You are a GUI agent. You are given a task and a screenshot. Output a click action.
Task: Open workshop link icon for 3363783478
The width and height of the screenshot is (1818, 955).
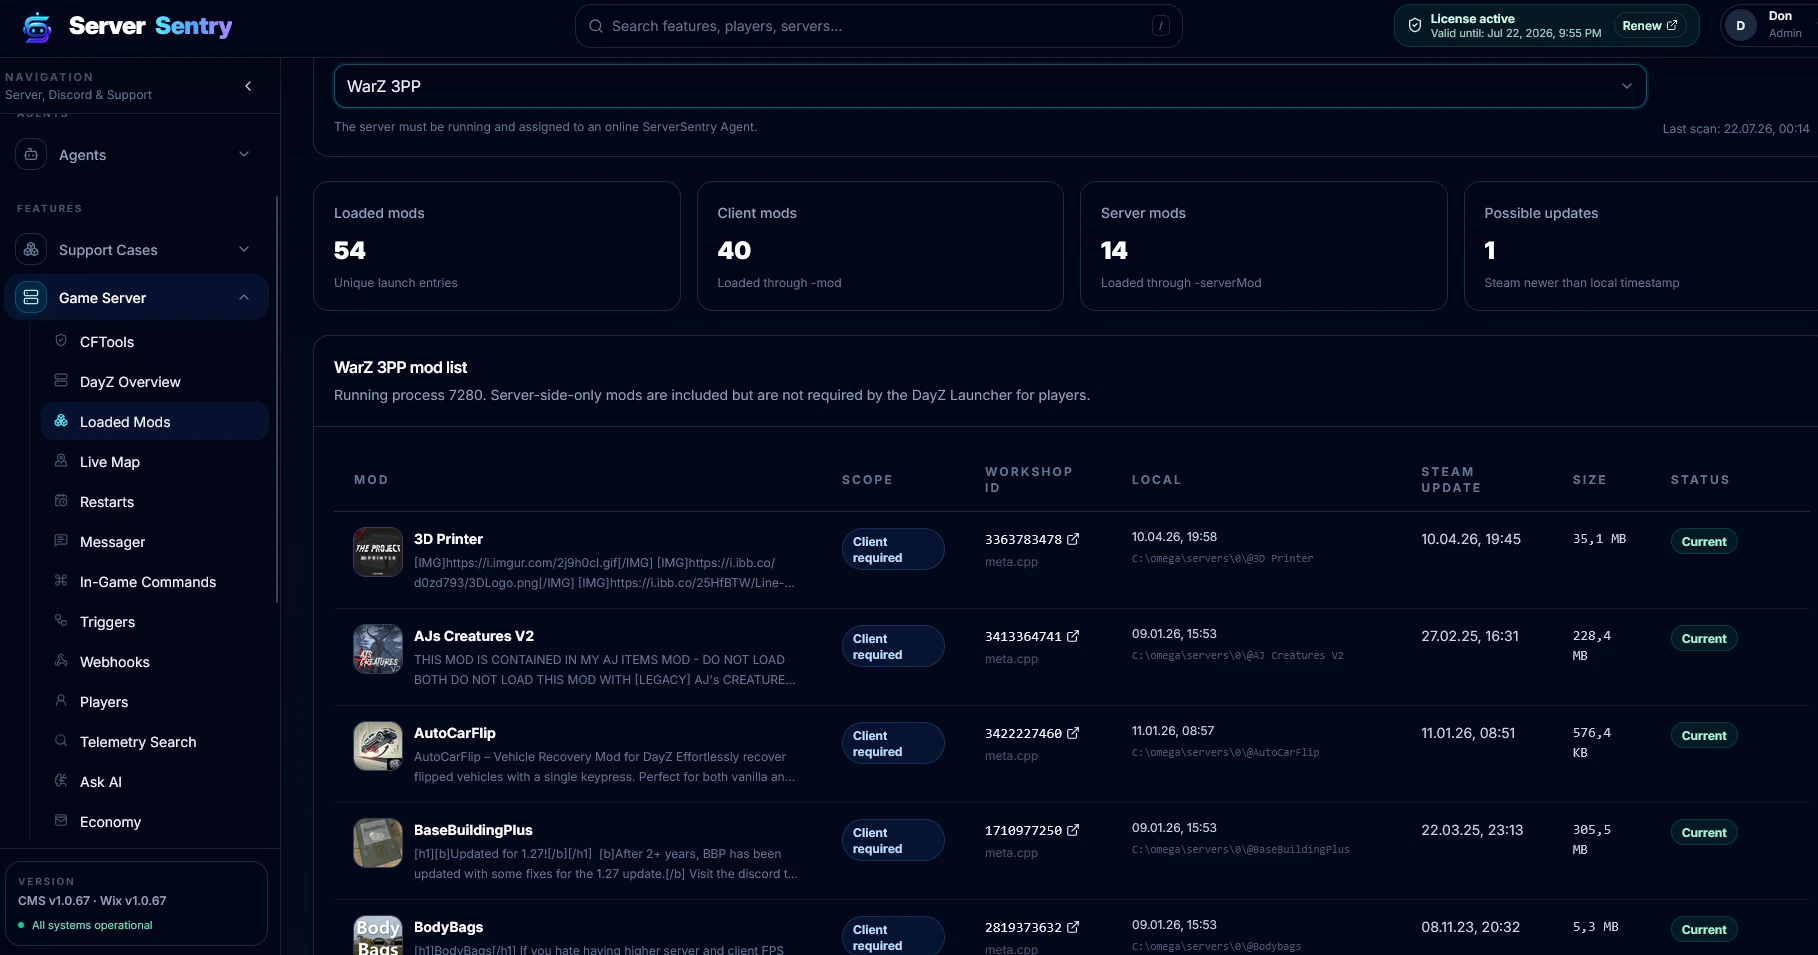(x=1073, y=539)
